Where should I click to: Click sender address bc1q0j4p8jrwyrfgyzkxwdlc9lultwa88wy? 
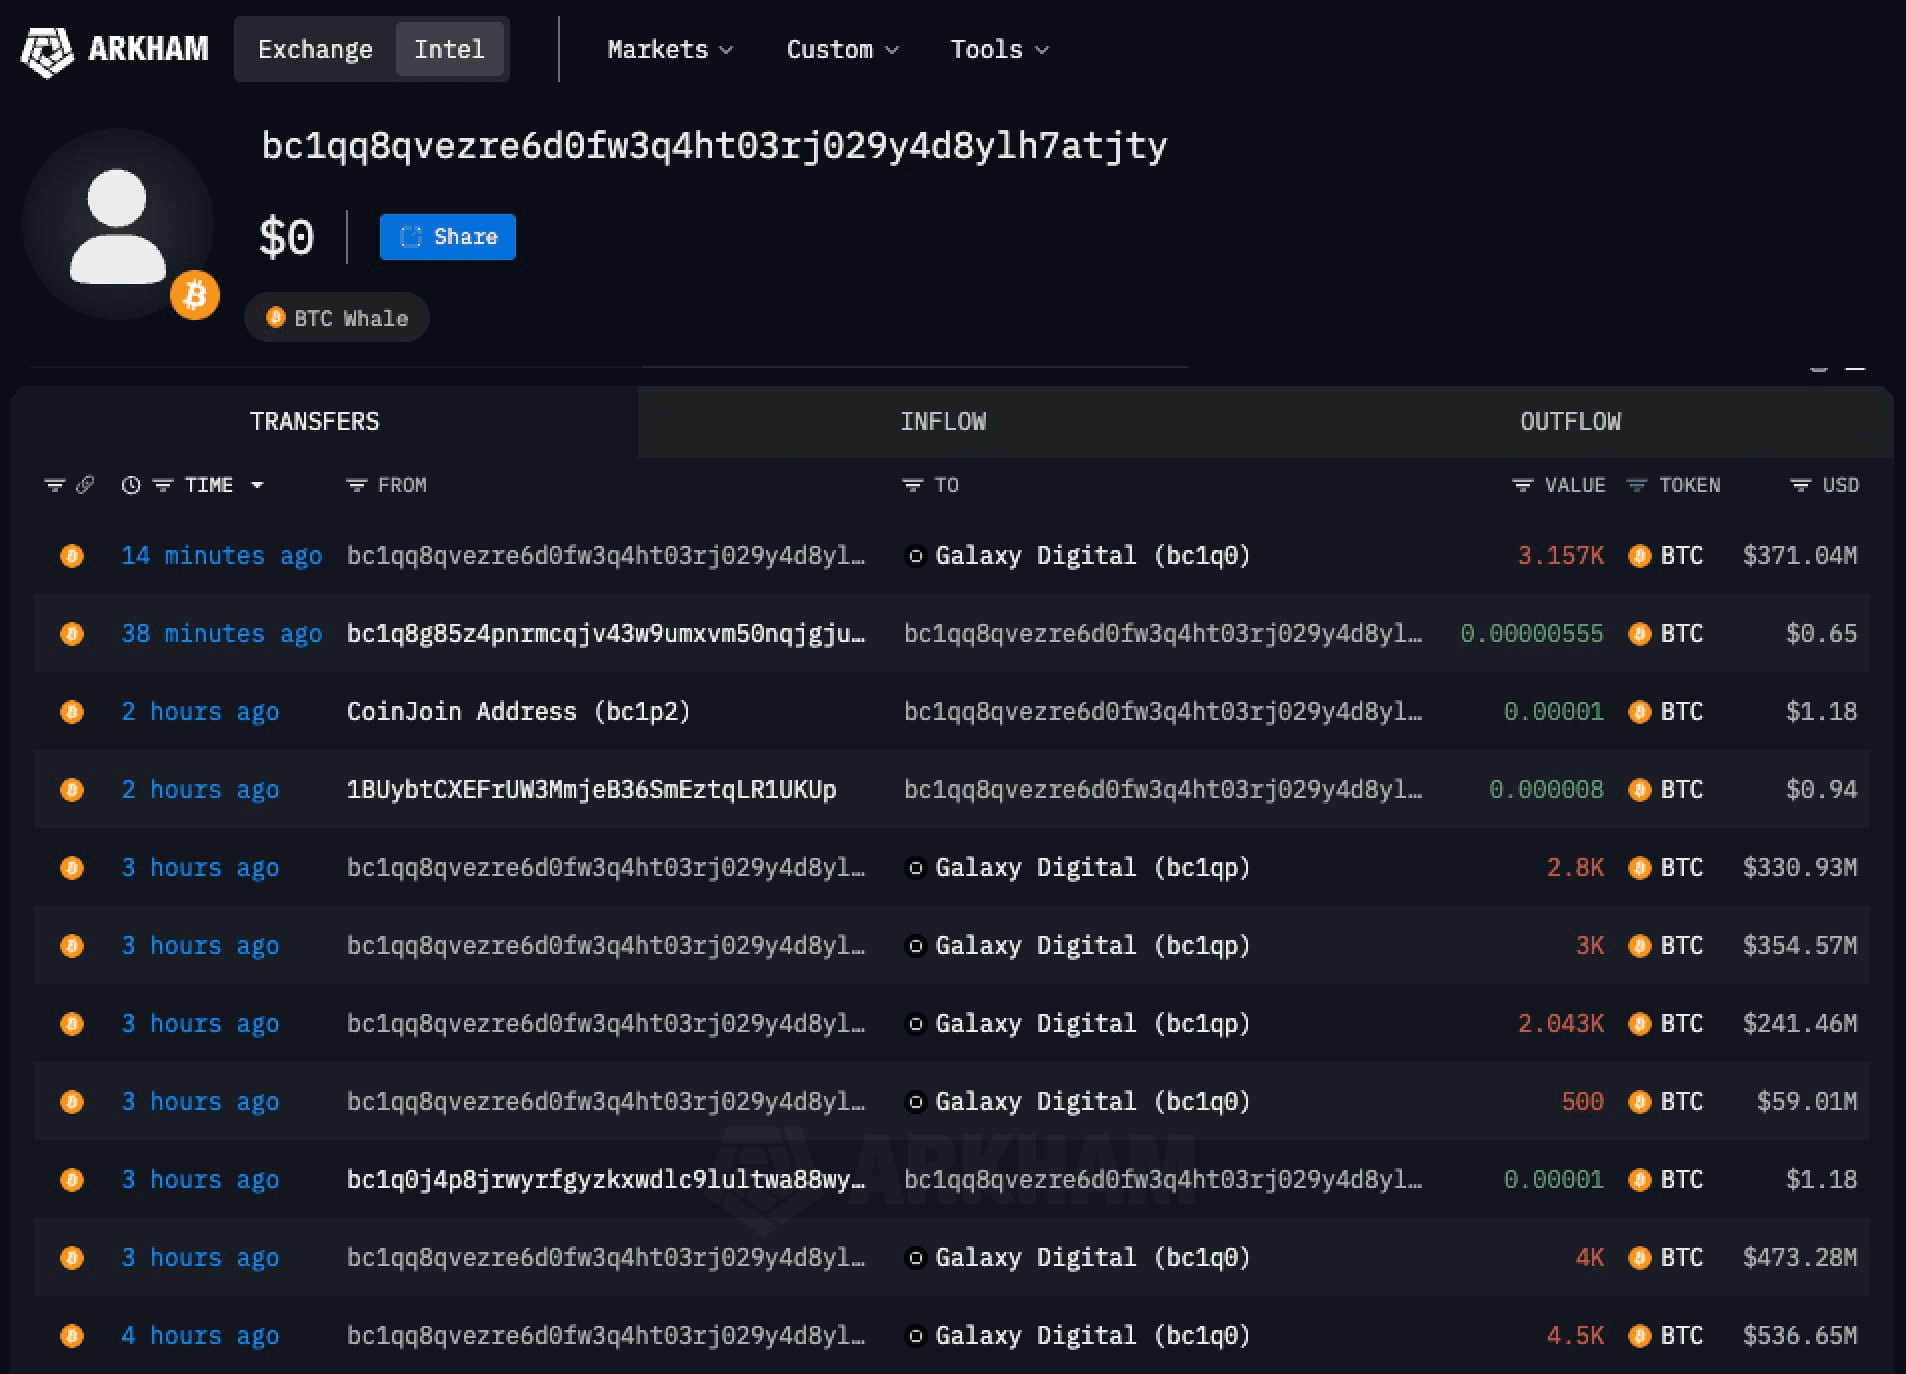(606, 1180)
